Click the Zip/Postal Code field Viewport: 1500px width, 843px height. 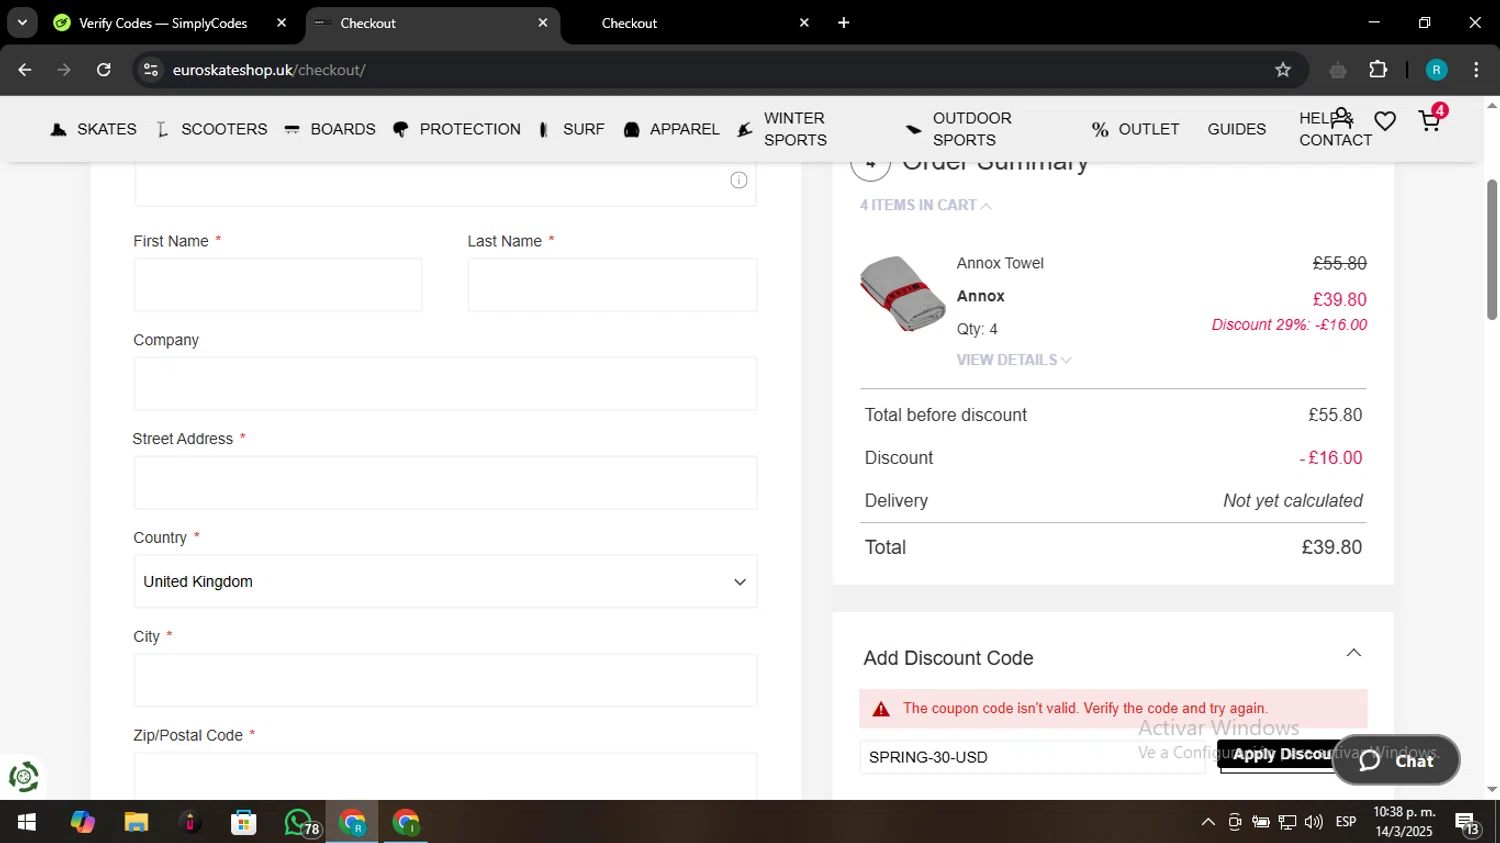(445, 777)
